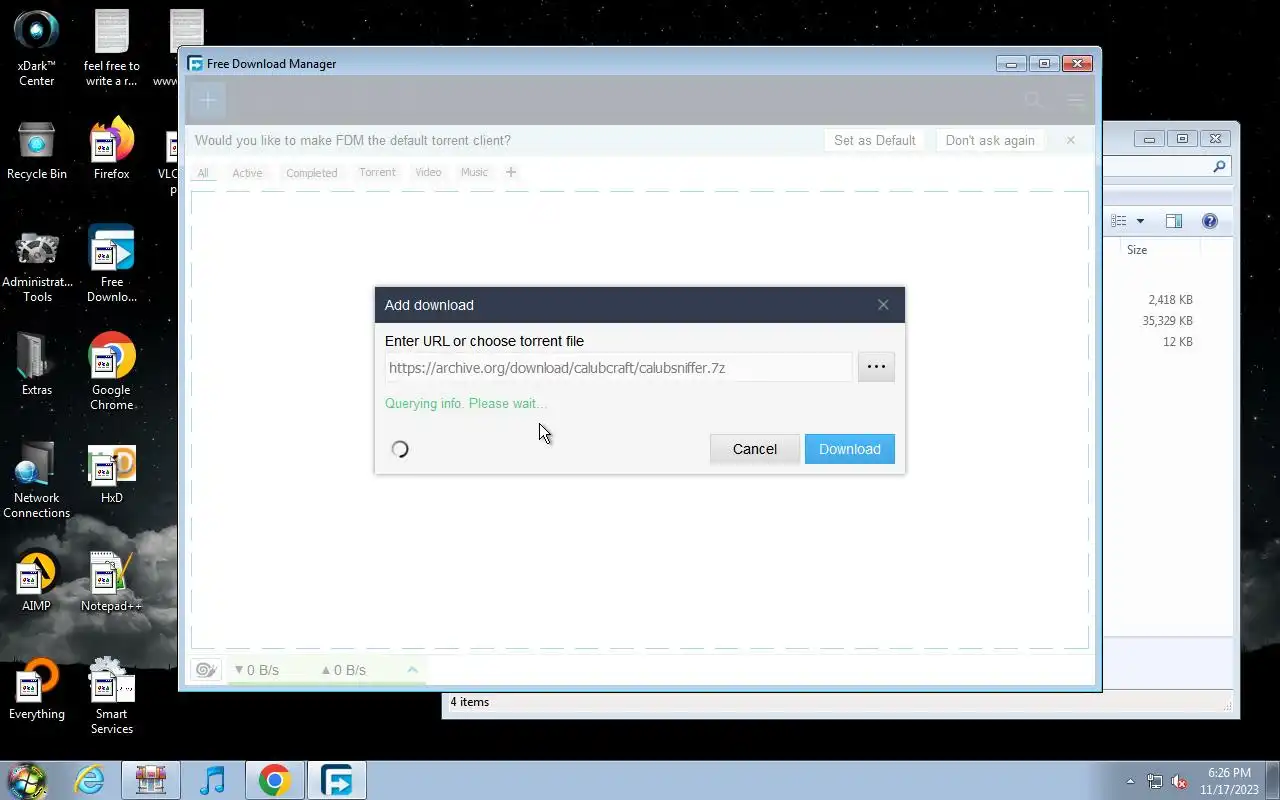Viewport: 1280px width, 800px height.
Task: Open Network Connections desktop icon
Action: (x=37, y=480)
